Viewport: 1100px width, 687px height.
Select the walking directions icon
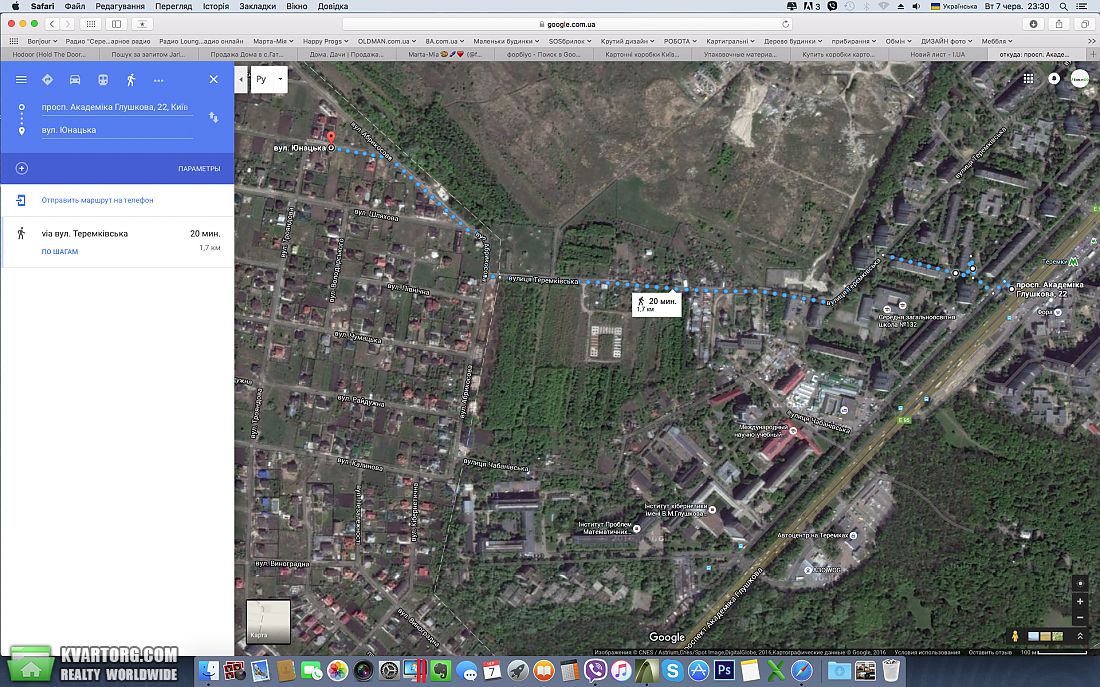(130, 80)
